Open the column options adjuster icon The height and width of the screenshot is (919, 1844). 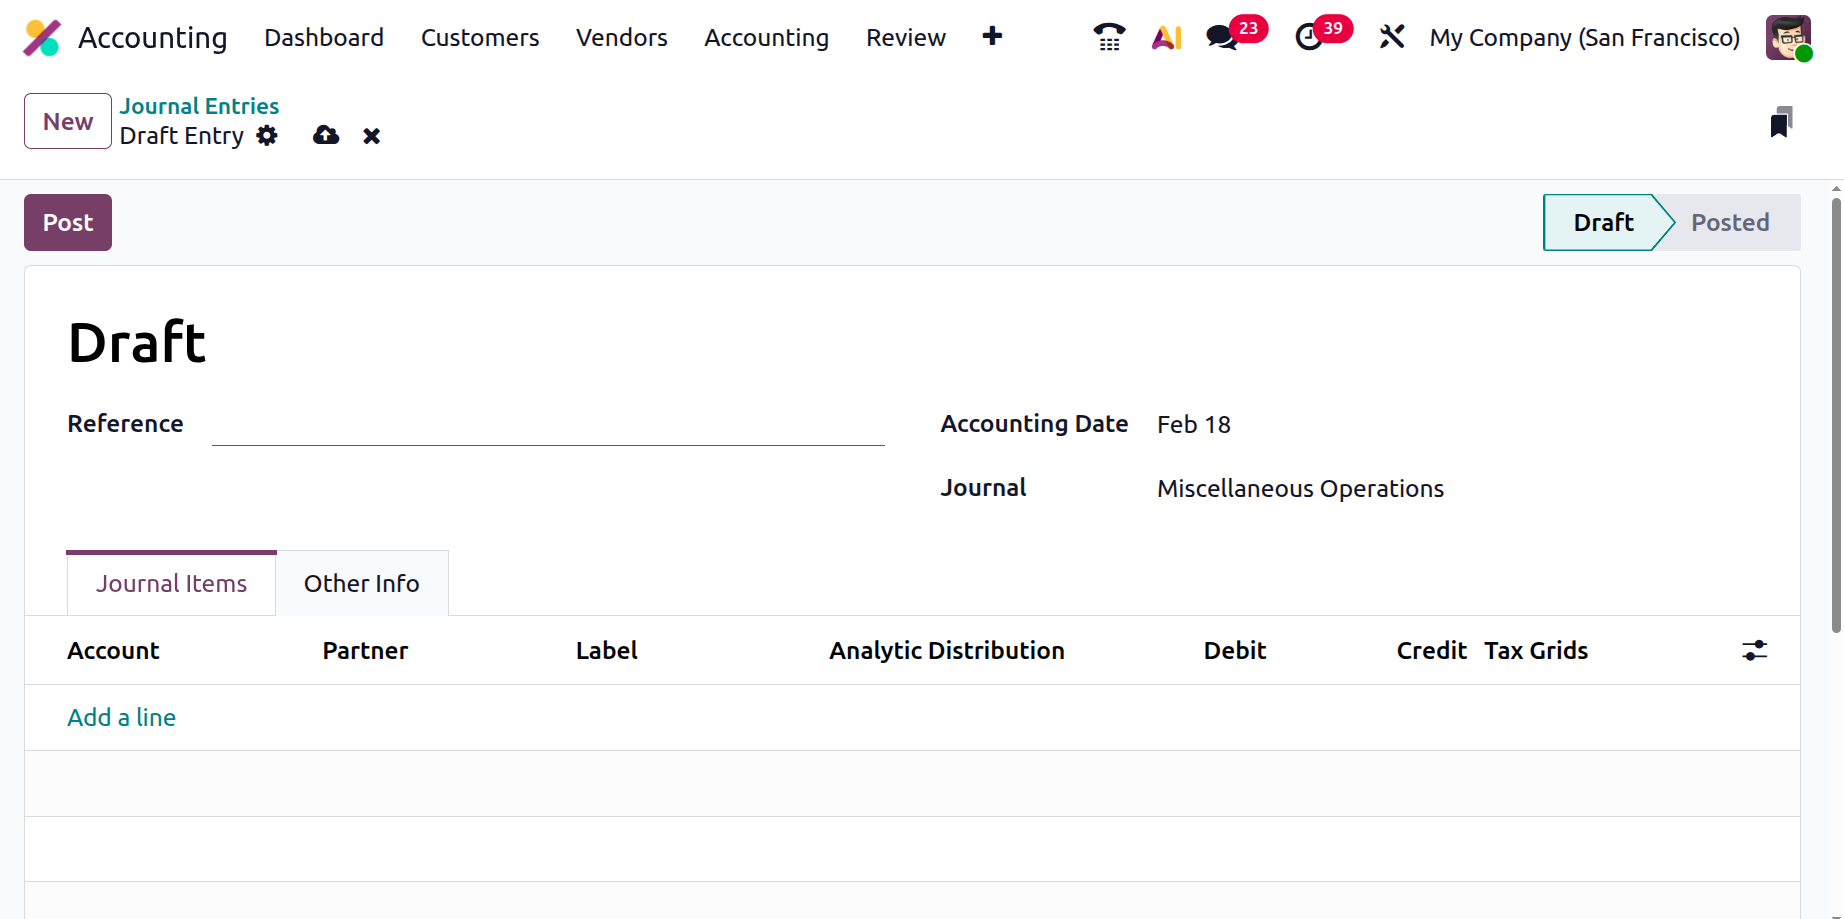[x=1755, y=650]
